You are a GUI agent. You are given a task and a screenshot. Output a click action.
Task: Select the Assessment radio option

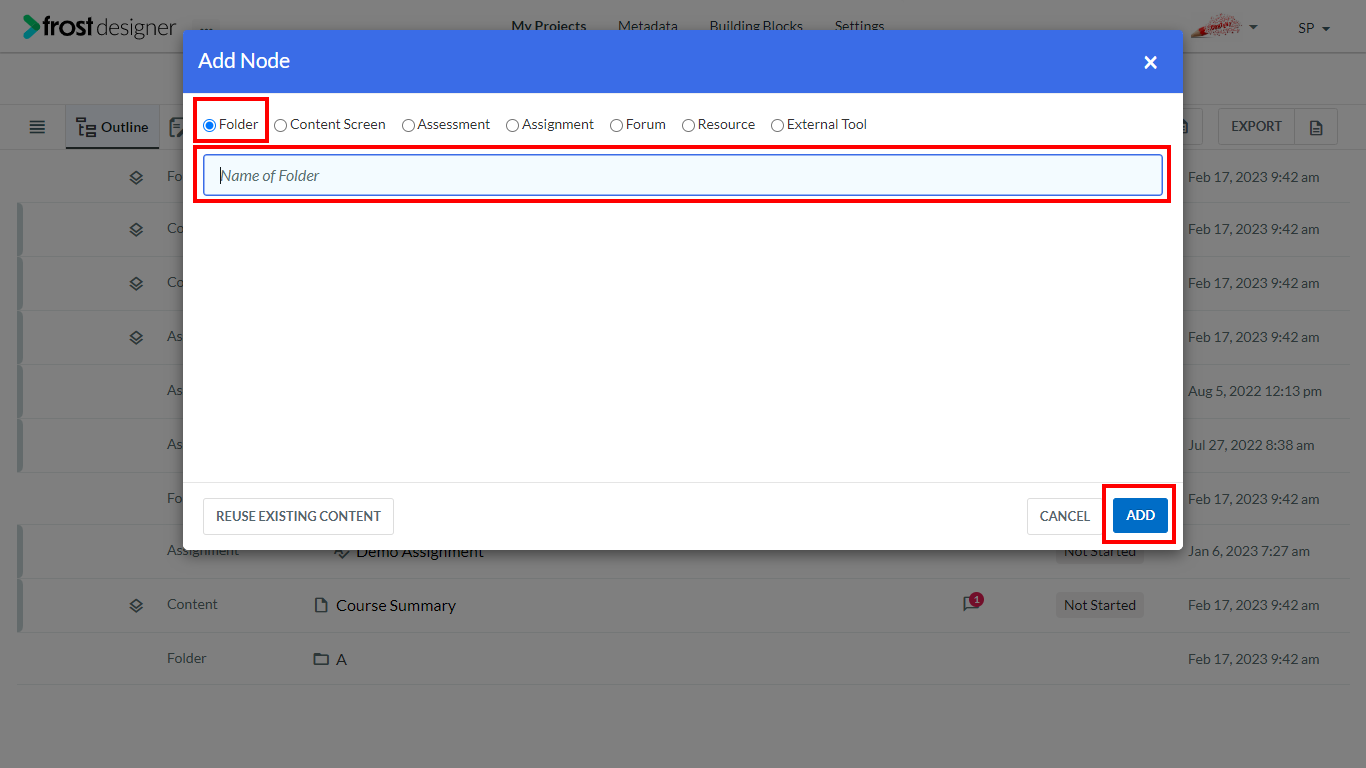(408, 125)
